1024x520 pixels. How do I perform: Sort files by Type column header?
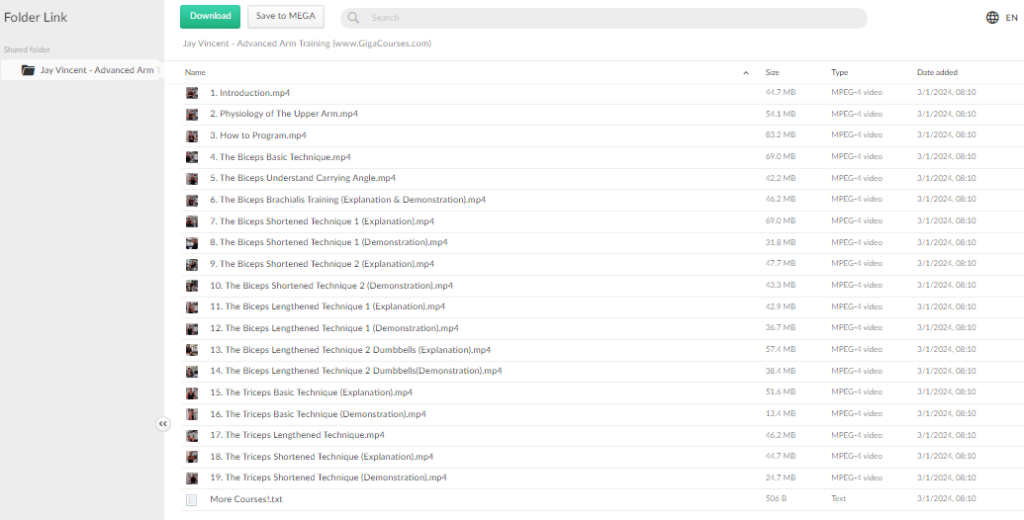pyautogui.click(x=839, y=72)
